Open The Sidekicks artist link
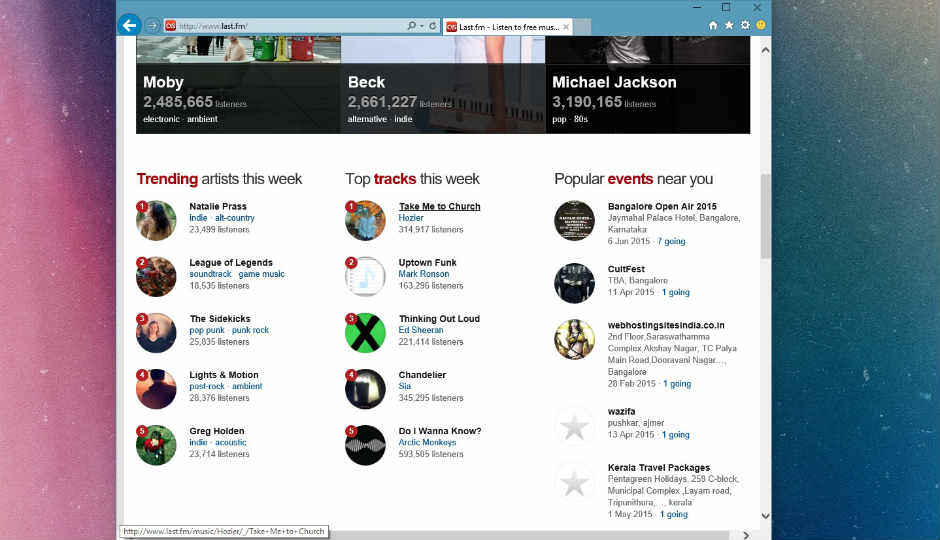The height and width of the screenshot is (540, 940). 220,319
